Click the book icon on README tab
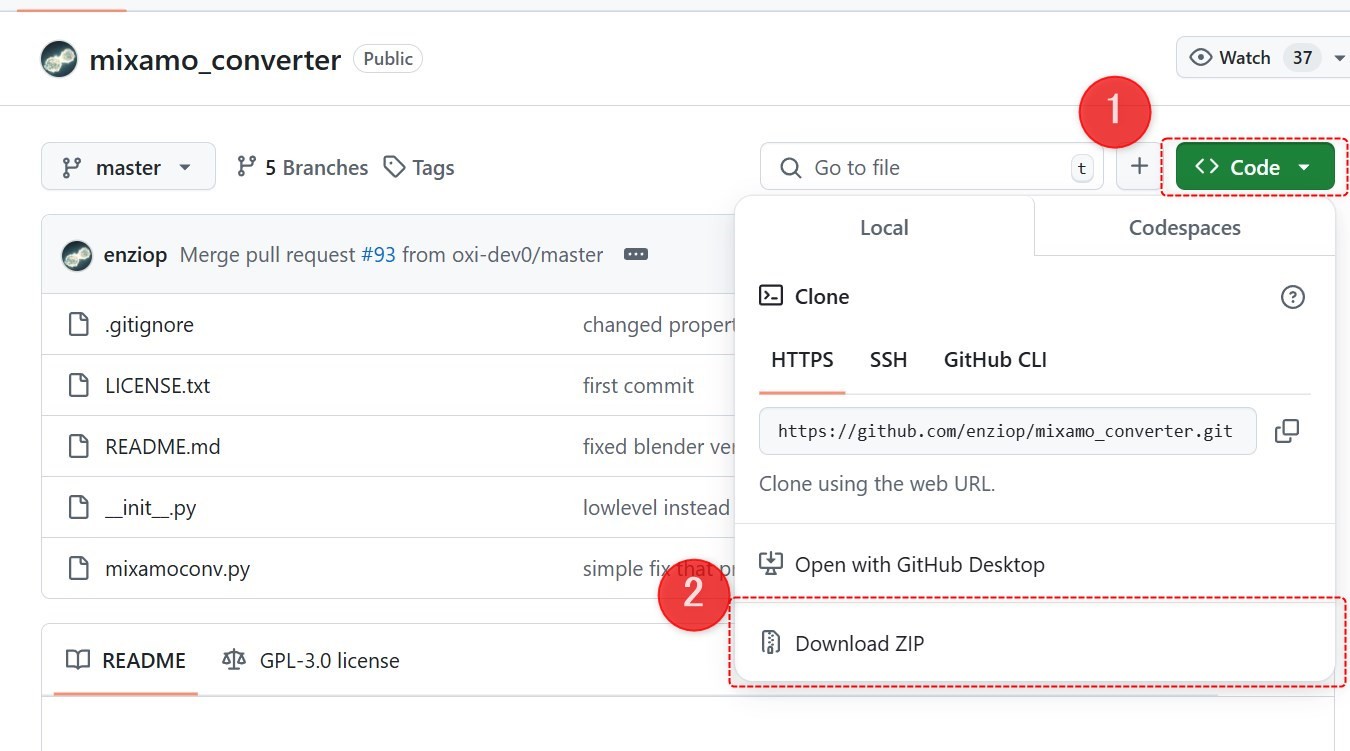Image resolution: width=1350 pixels, height=751 pixels. (77, 660)
